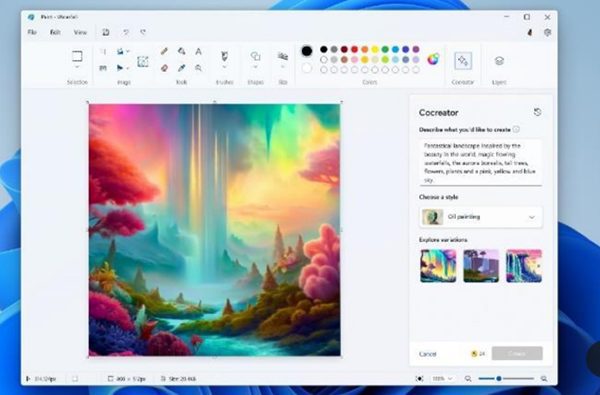
Task: Toggle the Cocreator panel button in ribbon
Action: tap(463, 61)
